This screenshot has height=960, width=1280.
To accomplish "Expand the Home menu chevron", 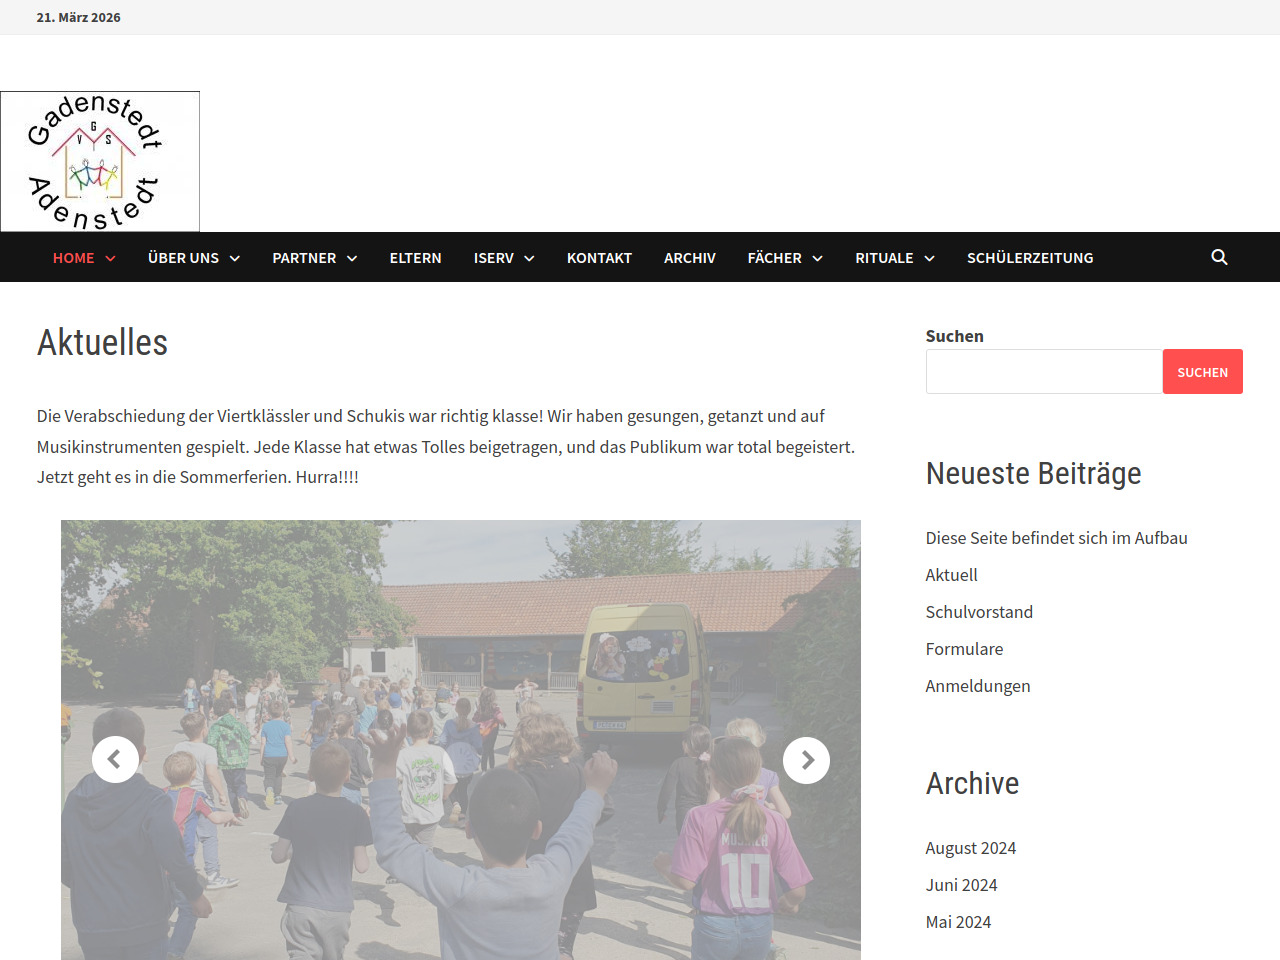I will pyautogui.click(x=111, y=258).
